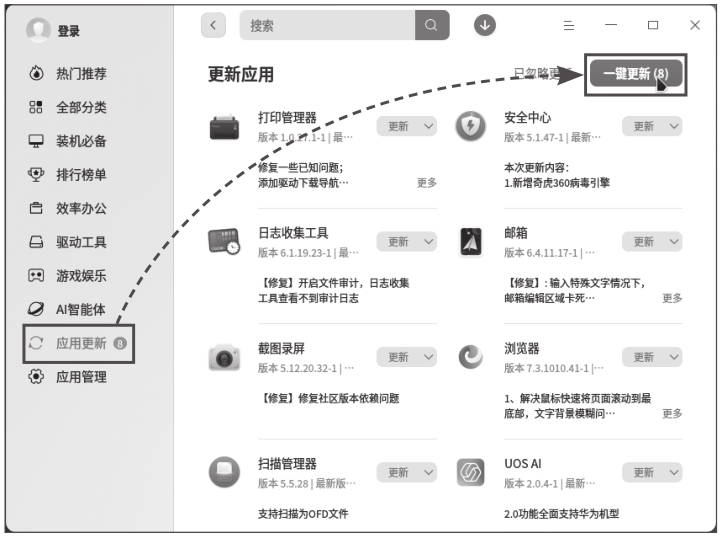The height and width of the screenshot is (539, 723).
Task: Click the 更新应用 page heading
Action: (x=241, y=74)
